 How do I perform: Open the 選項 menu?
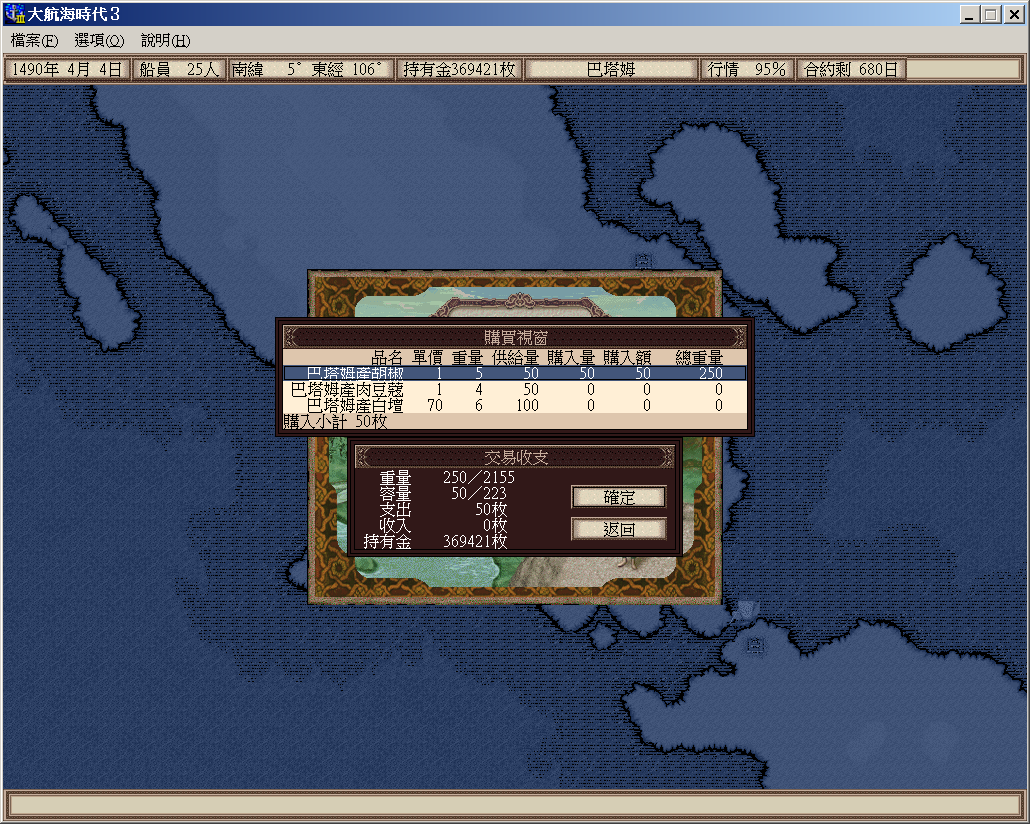click(x=99, y=41)
